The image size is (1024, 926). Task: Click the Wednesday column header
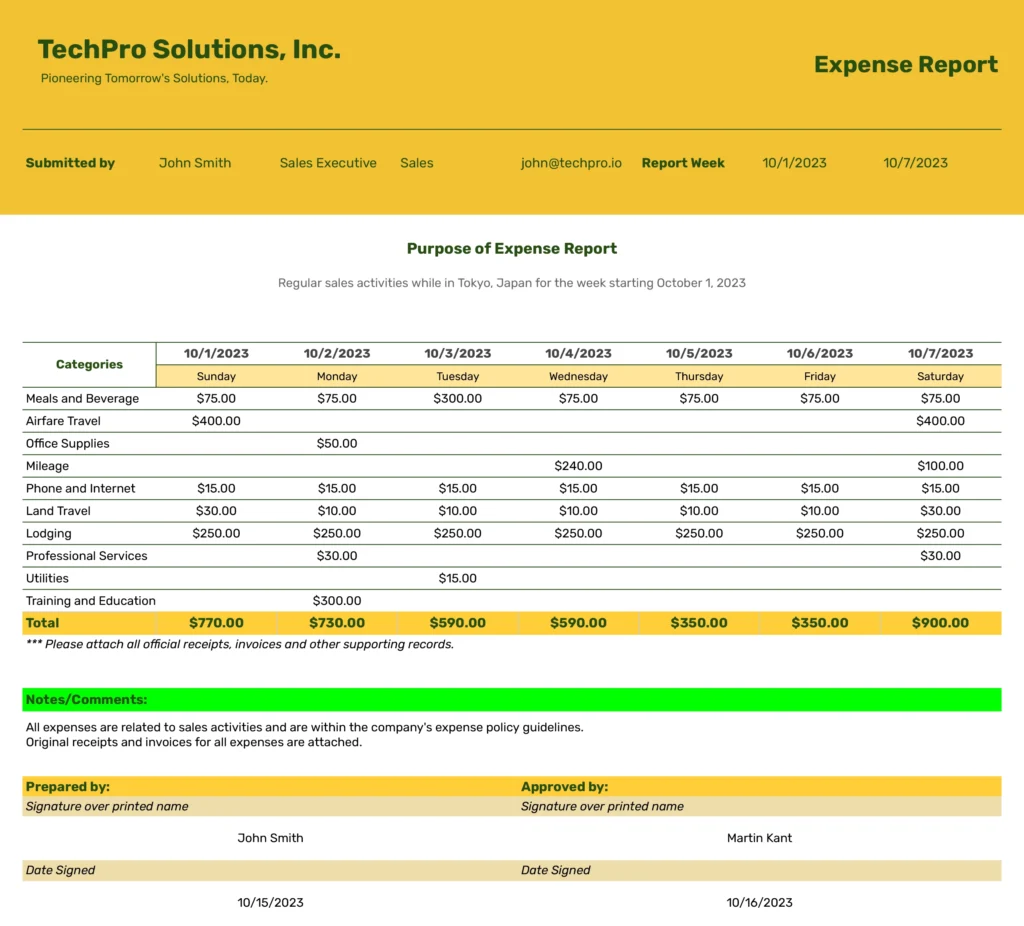[x=578, y=377]
